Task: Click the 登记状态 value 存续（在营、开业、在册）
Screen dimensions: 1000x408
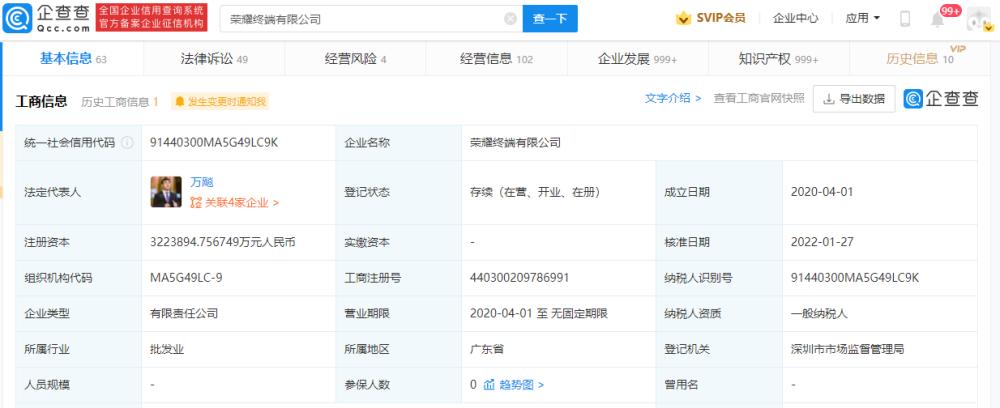Action: coord(534,192)
